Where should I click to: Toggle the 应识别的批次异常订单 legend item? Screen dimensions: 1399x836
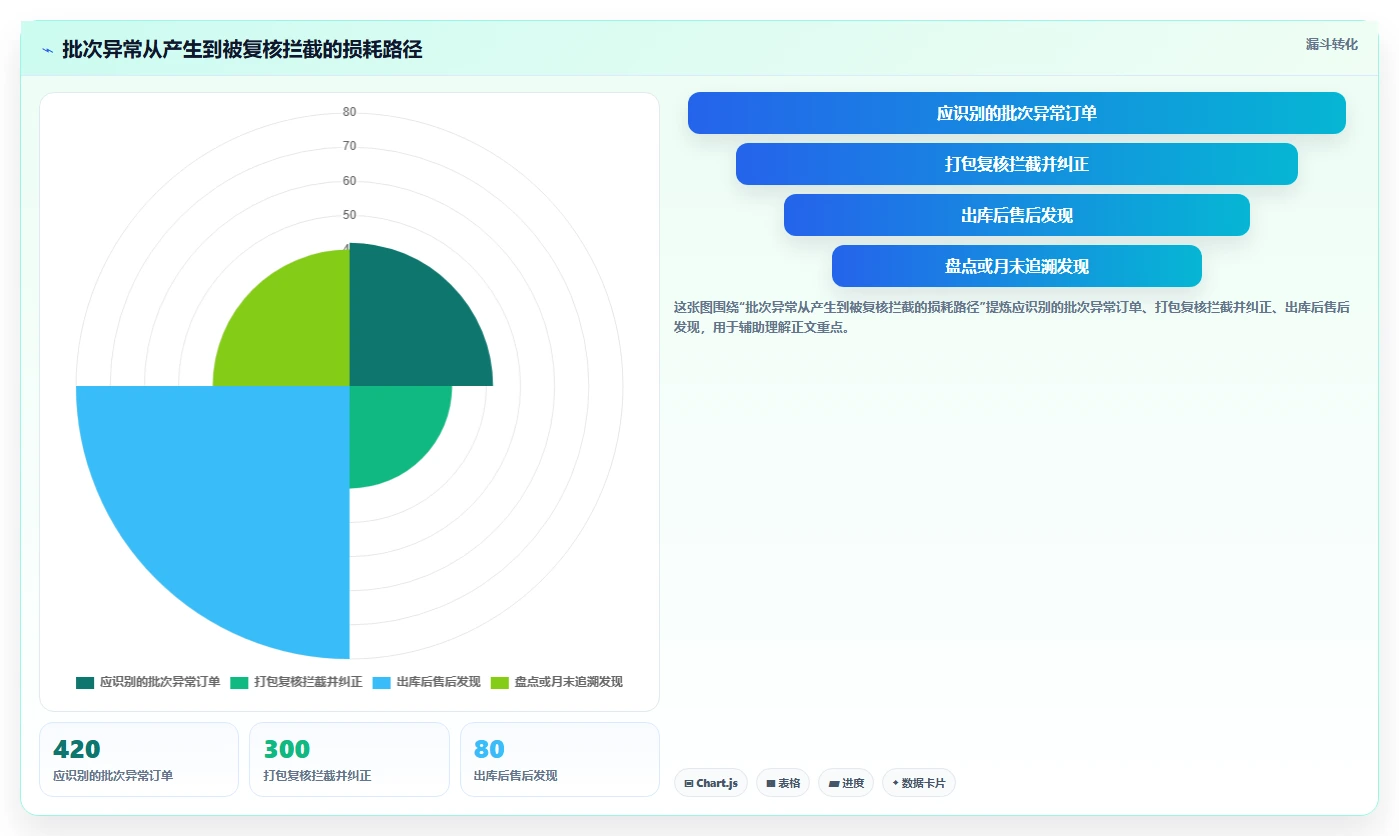148,682
